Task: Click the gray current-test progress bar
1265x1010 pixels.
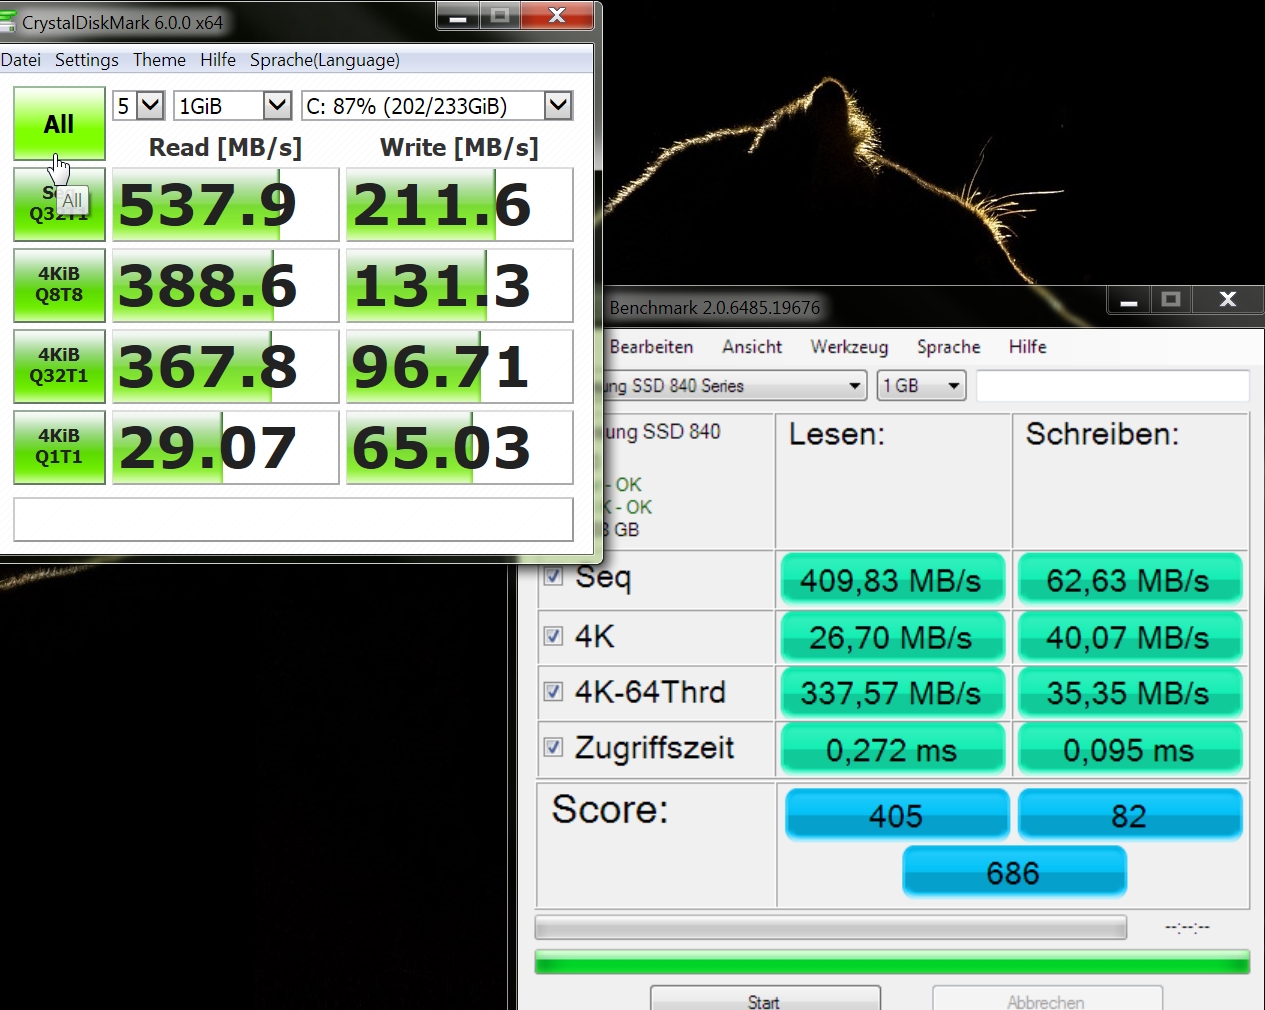Action: click(x=831, y=928)
